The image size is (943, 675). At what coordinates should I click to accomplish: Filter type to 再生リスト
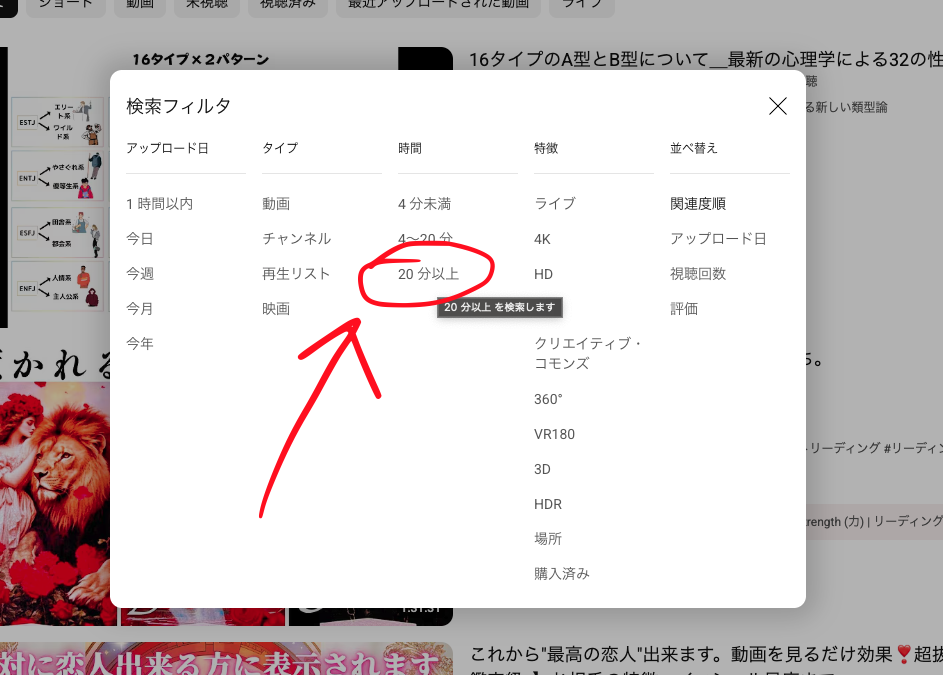tap(296, 274)
